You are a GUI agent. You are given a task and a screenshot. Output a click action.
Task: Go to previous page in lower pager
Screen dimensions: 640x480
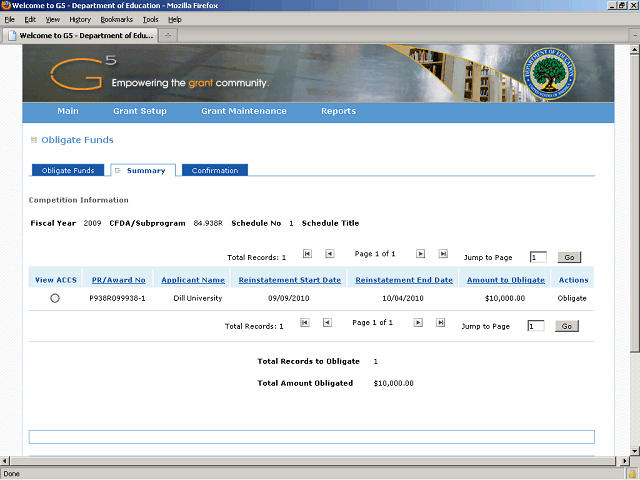pos(327,323)
